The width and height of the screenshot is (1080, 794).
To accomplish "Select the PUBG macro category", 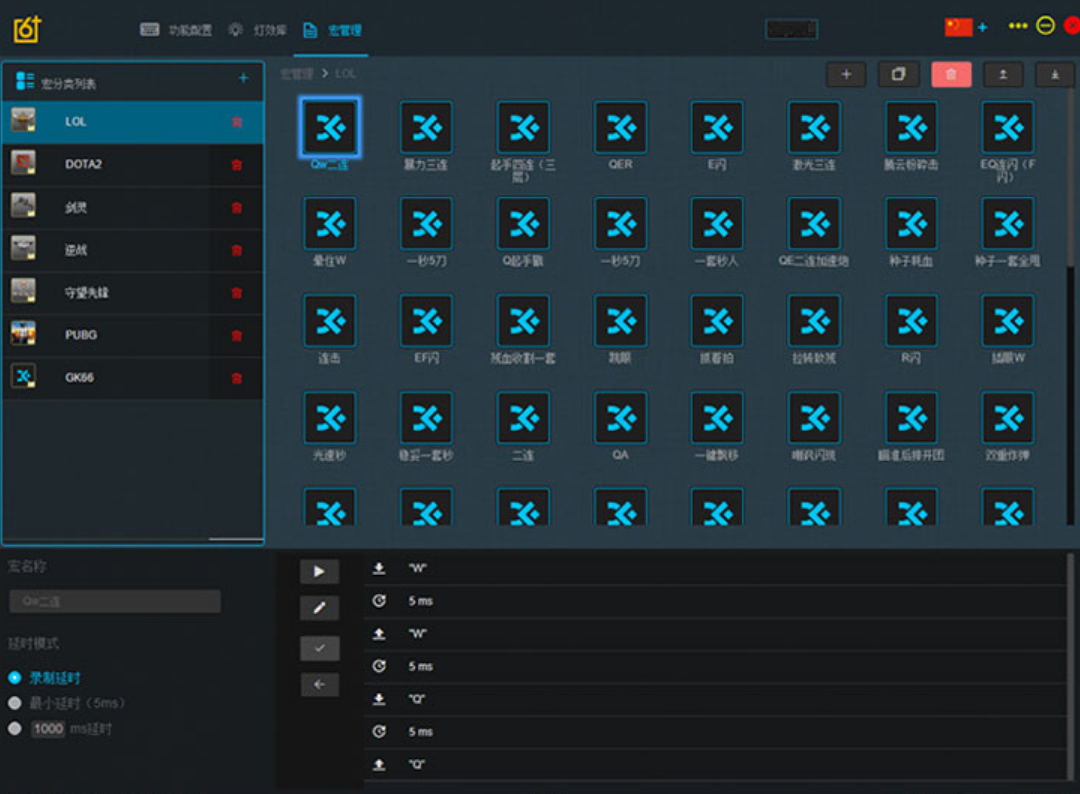I will pos(82,335).
